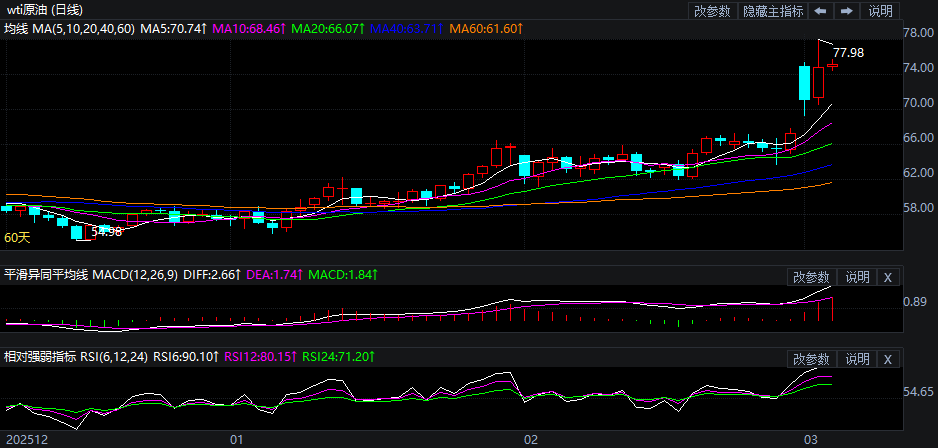Hide the main indicator via 隐藏主指标
This screenshot has height=448, width=938.
point(772,11)
